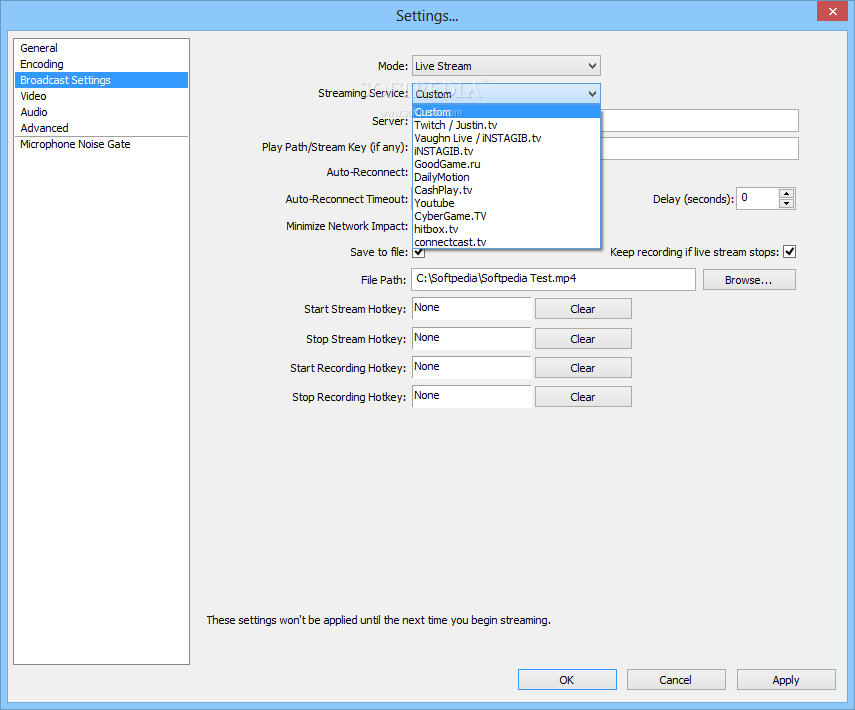Focus the Stop Recording Hotkey field
The height and width of the screenshot is (710, 855).
(x=472, y=396)
